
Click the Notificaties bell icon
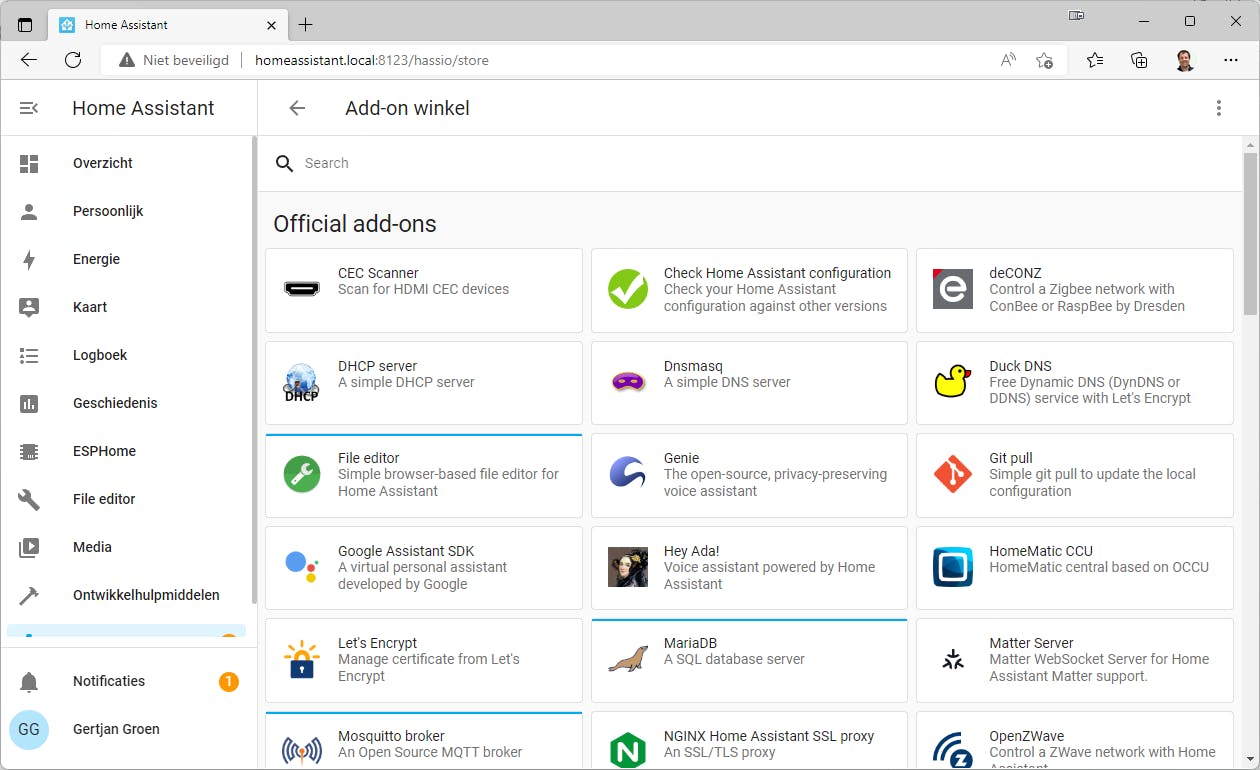click(x=29, y=681)
